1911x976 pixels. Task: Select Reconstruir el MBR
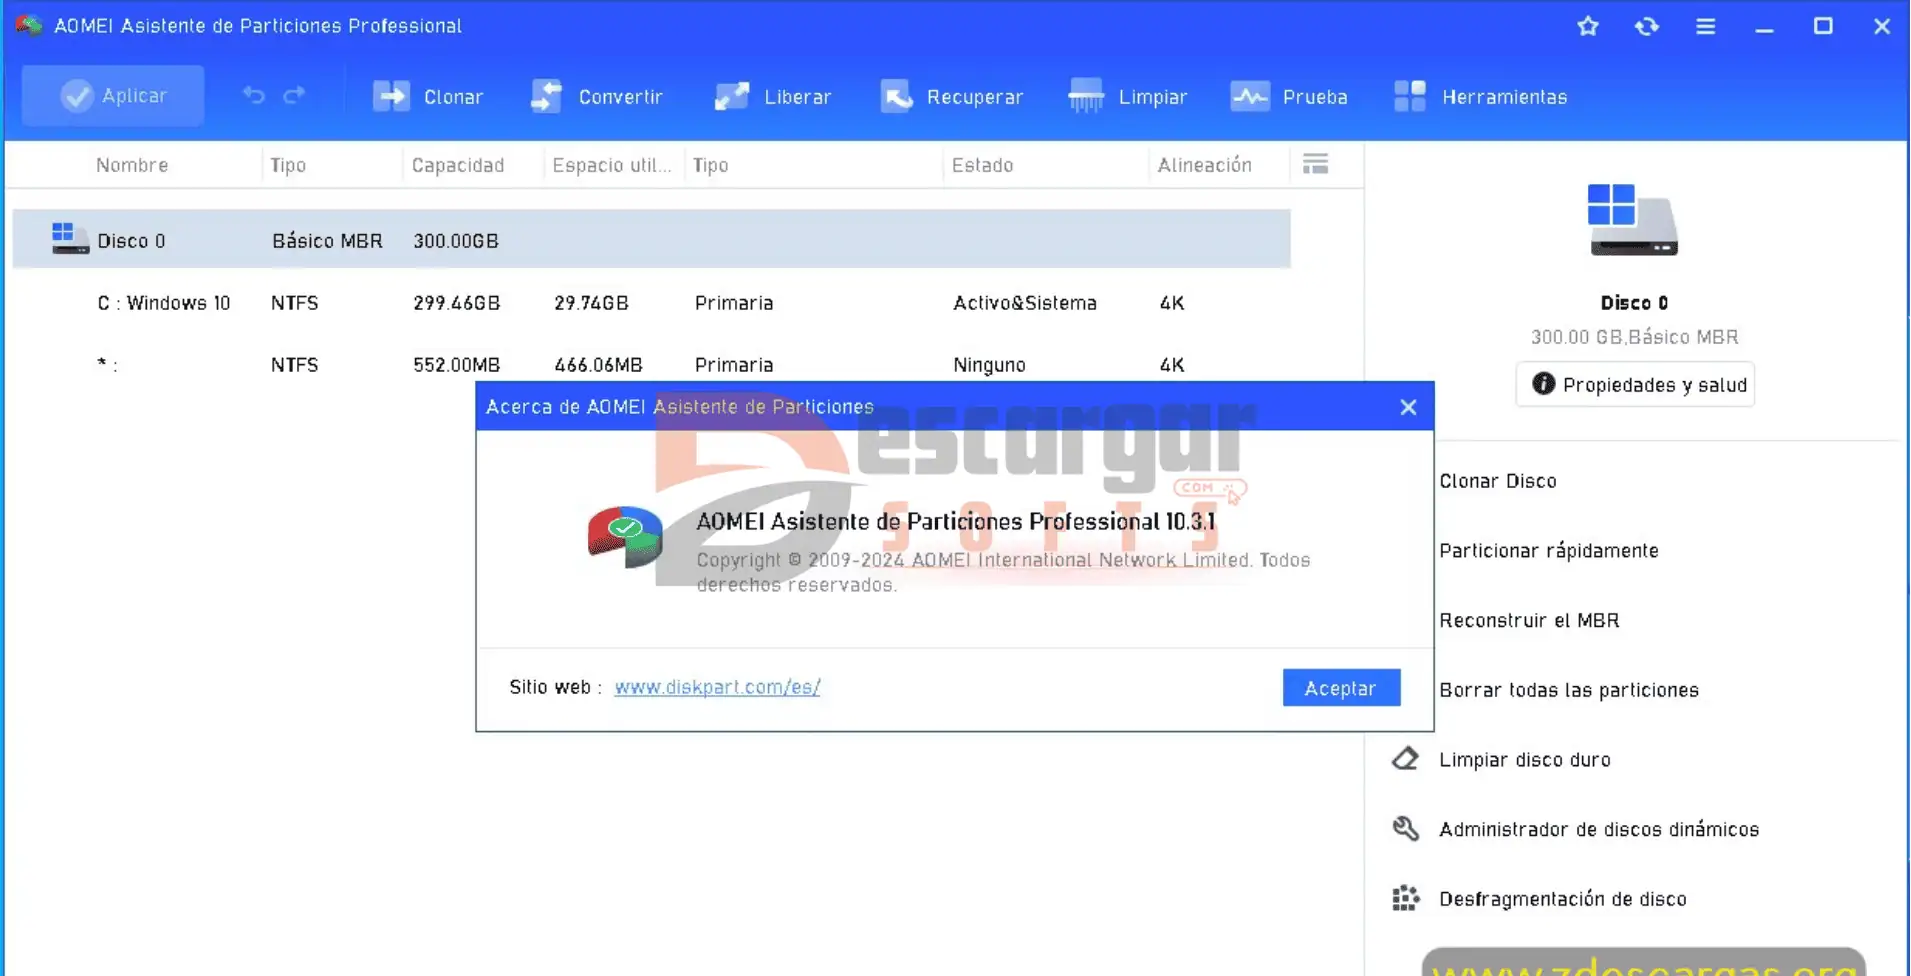1529,620
